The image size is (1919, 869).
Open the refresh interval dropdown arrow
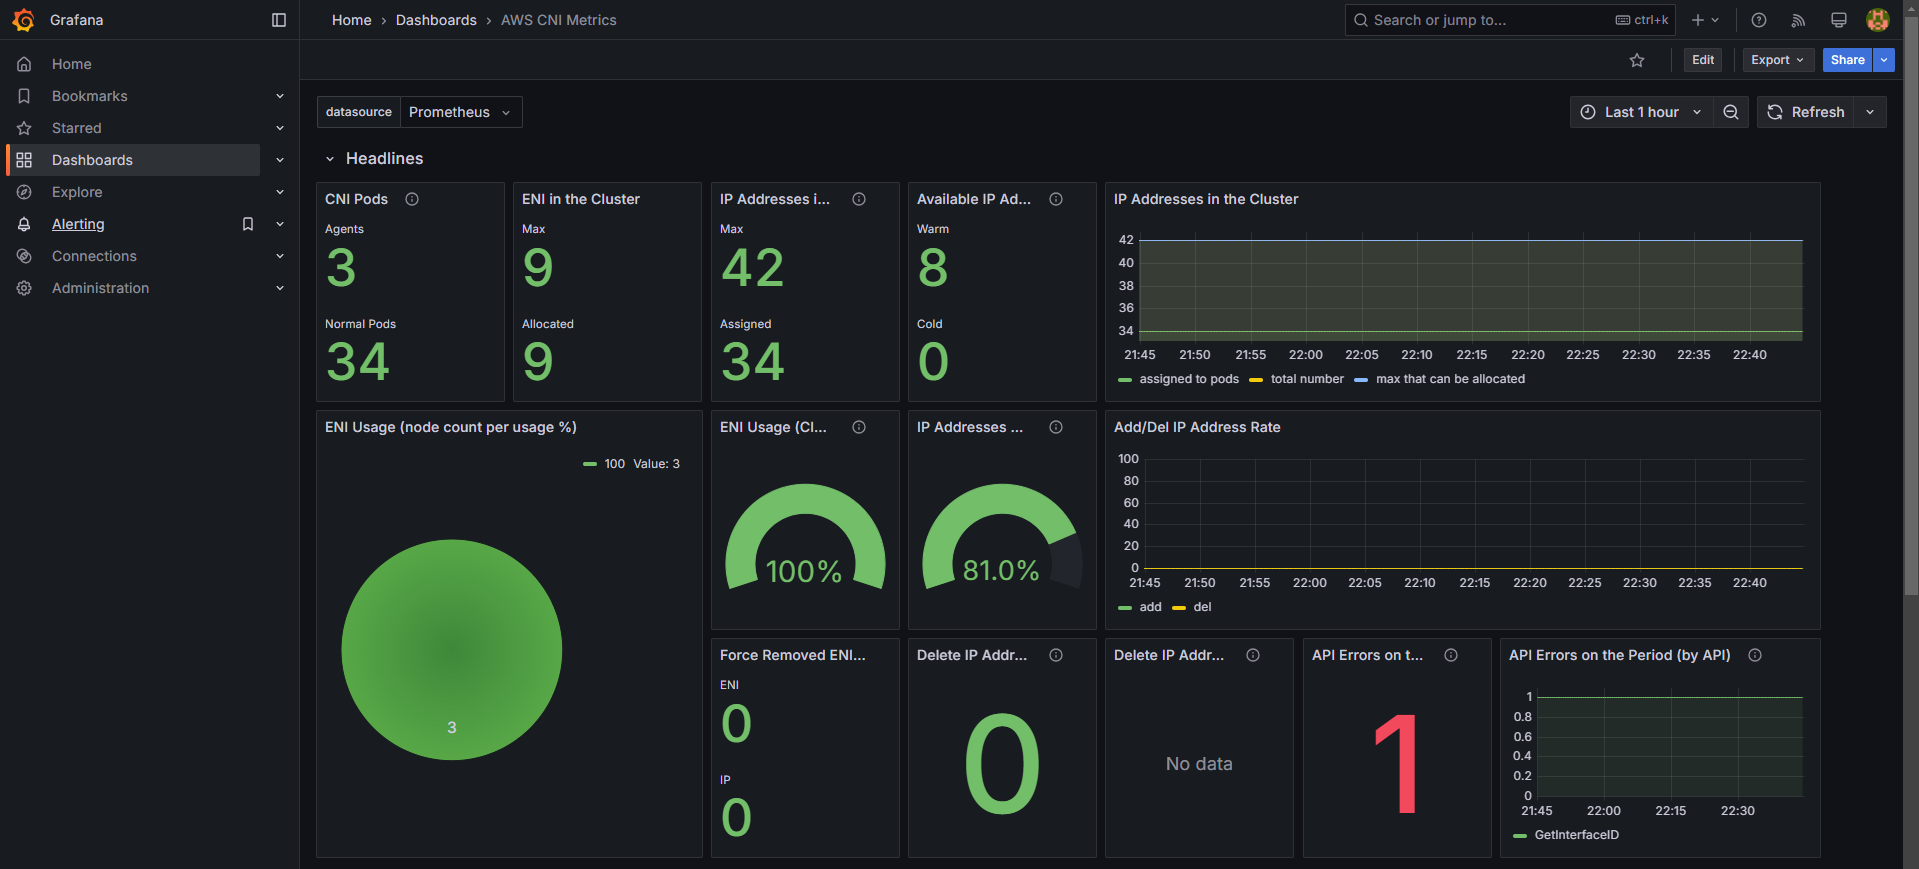point(1870,112)
